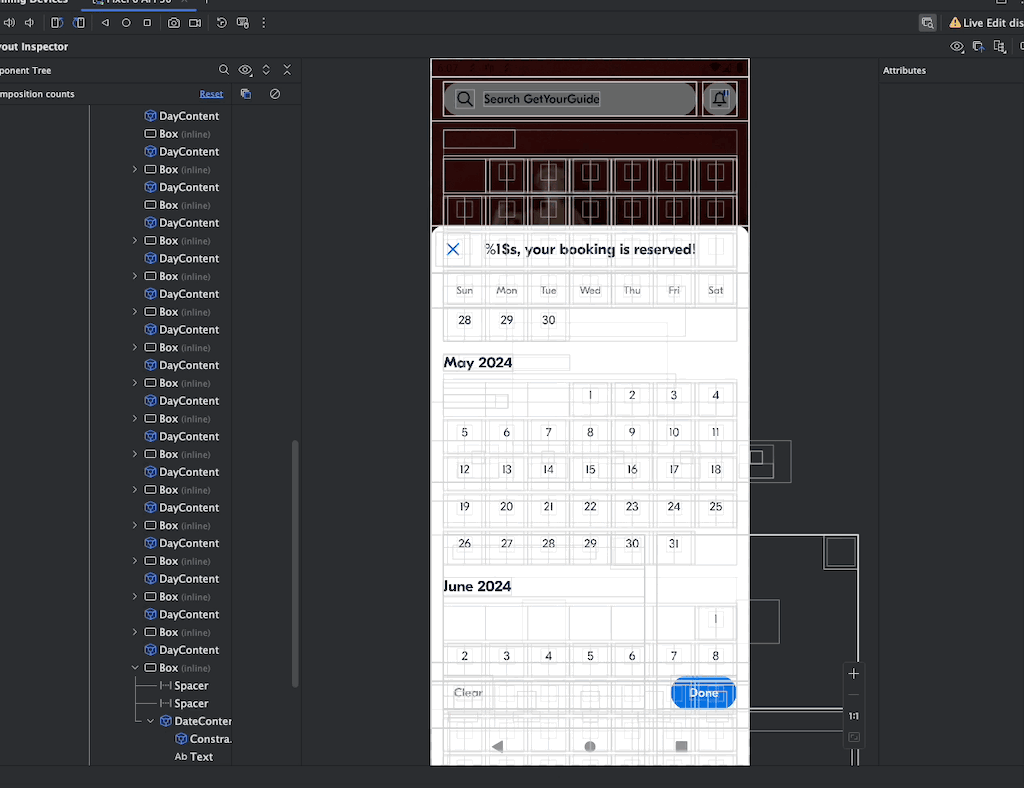Select May 10 in the calendar

click(x=674, y=432)
